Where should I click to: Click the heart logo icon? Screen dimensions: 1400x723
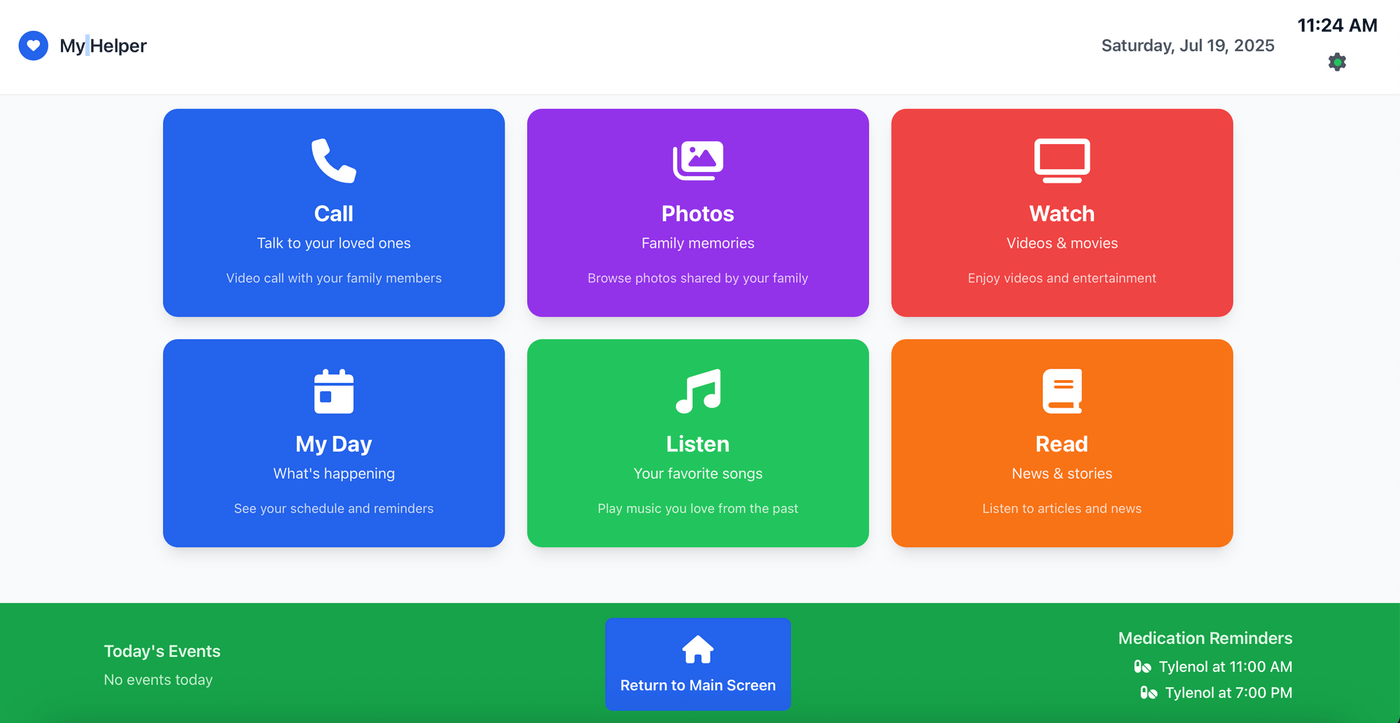(33, 46)
